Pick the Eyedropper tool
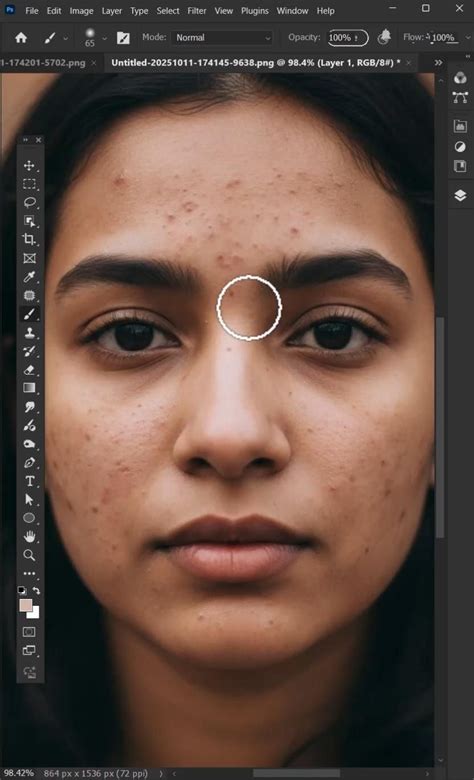The image size is (474, 780). pyautogui.click(x=29, y=277)
